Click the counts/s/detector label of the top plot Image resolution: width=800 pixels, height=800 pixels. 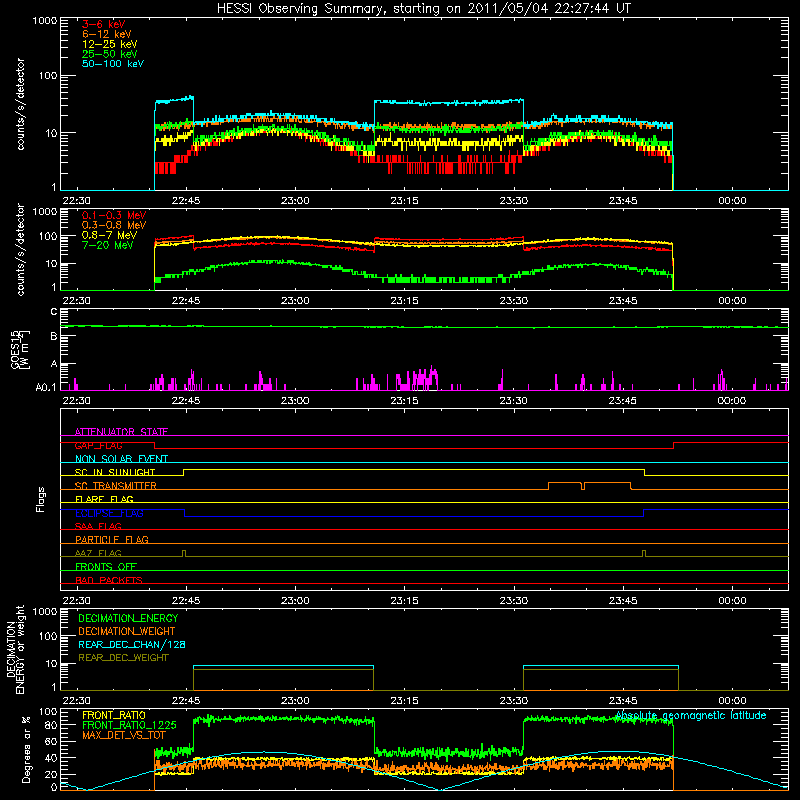tap(20, 104)
